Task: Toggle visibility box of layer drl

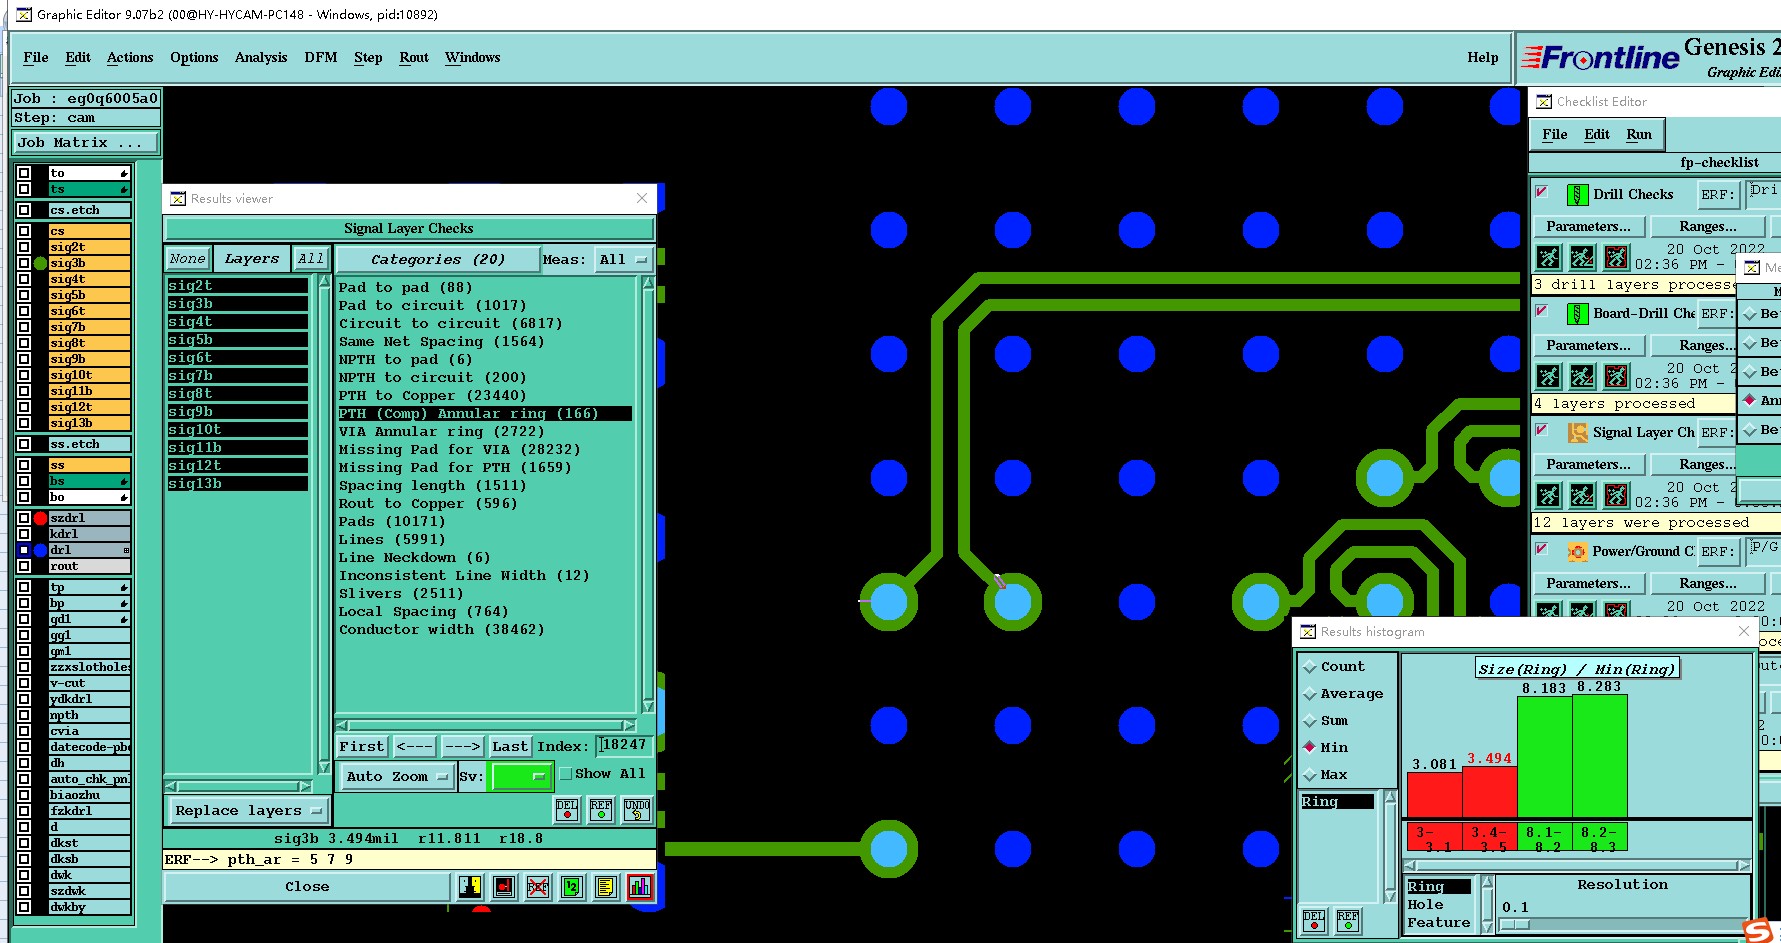Action: [24, 550]
